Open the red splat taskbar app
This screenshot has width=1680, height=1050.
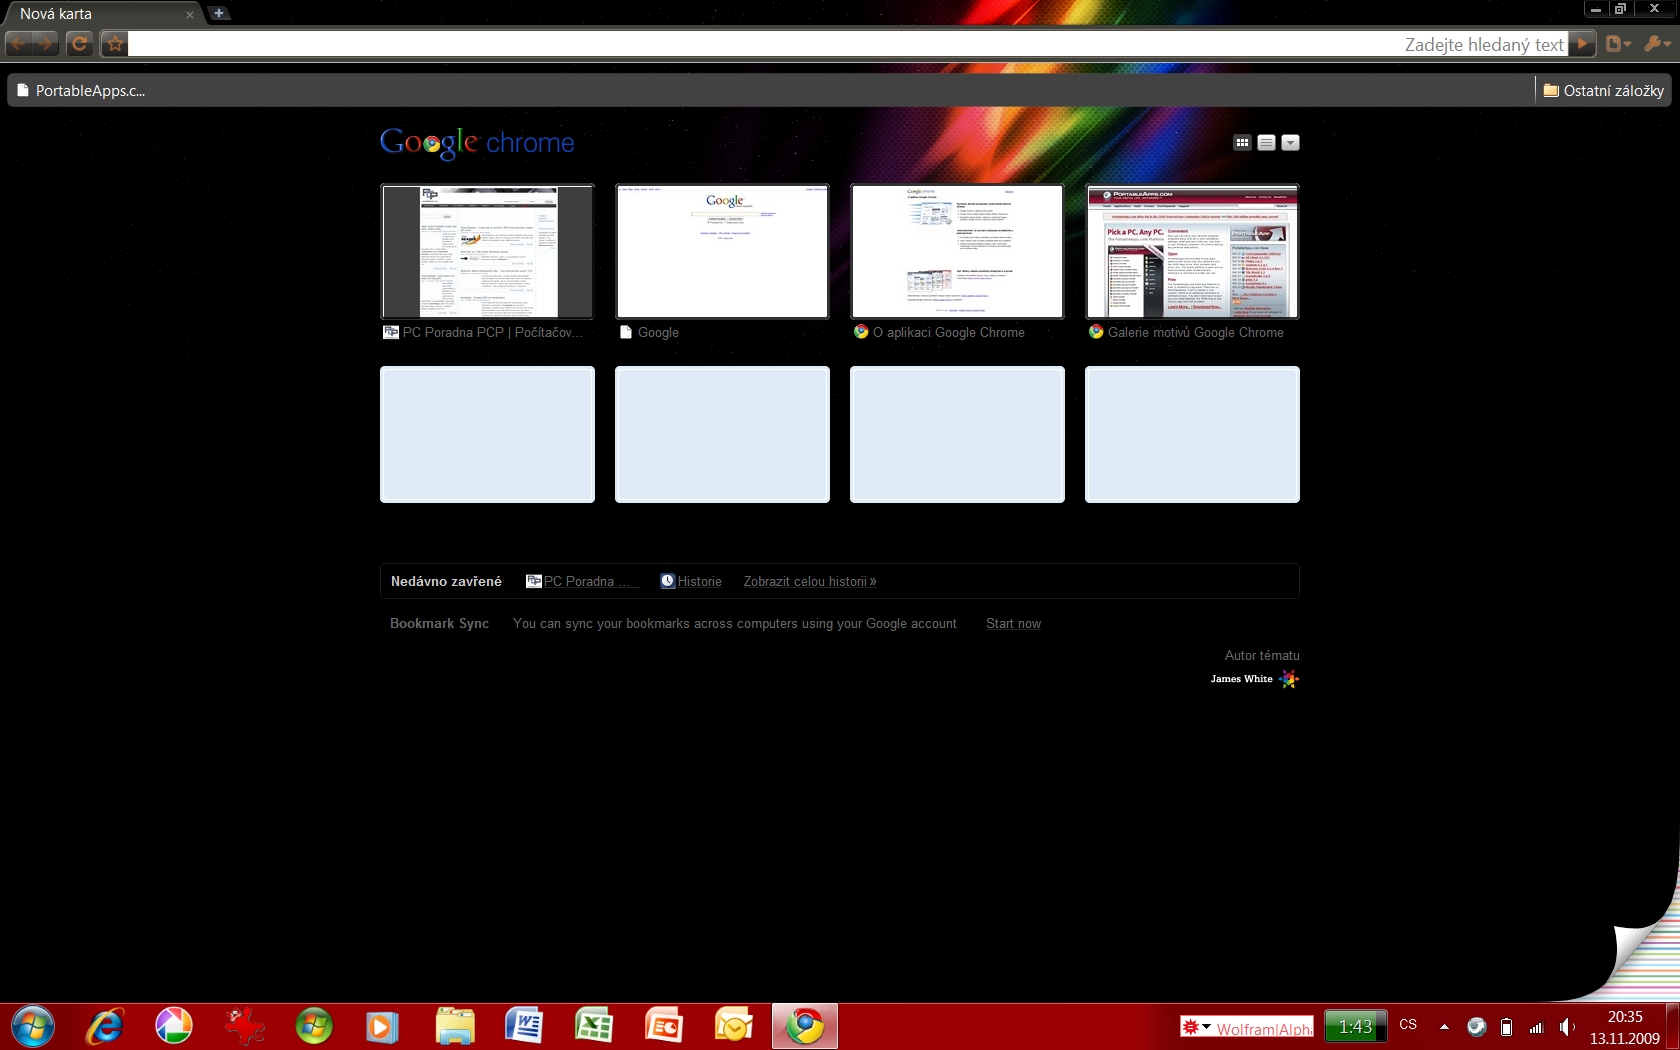244,1026
